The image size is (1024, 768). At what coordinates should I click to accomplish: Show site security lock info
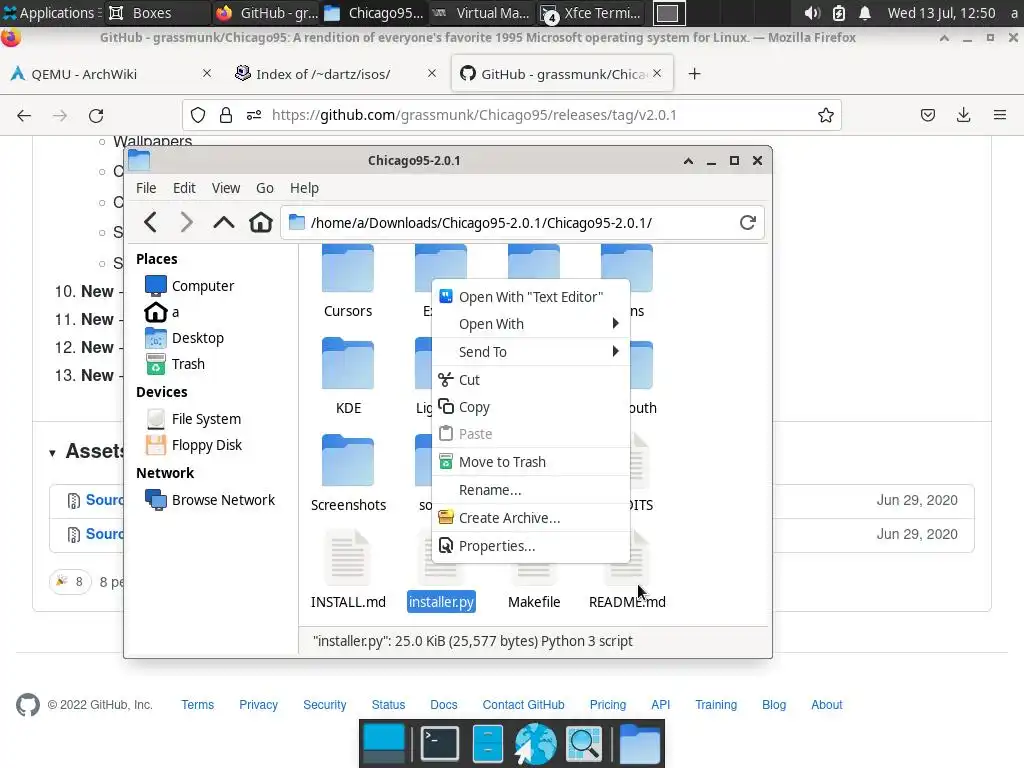coord(226,115)
